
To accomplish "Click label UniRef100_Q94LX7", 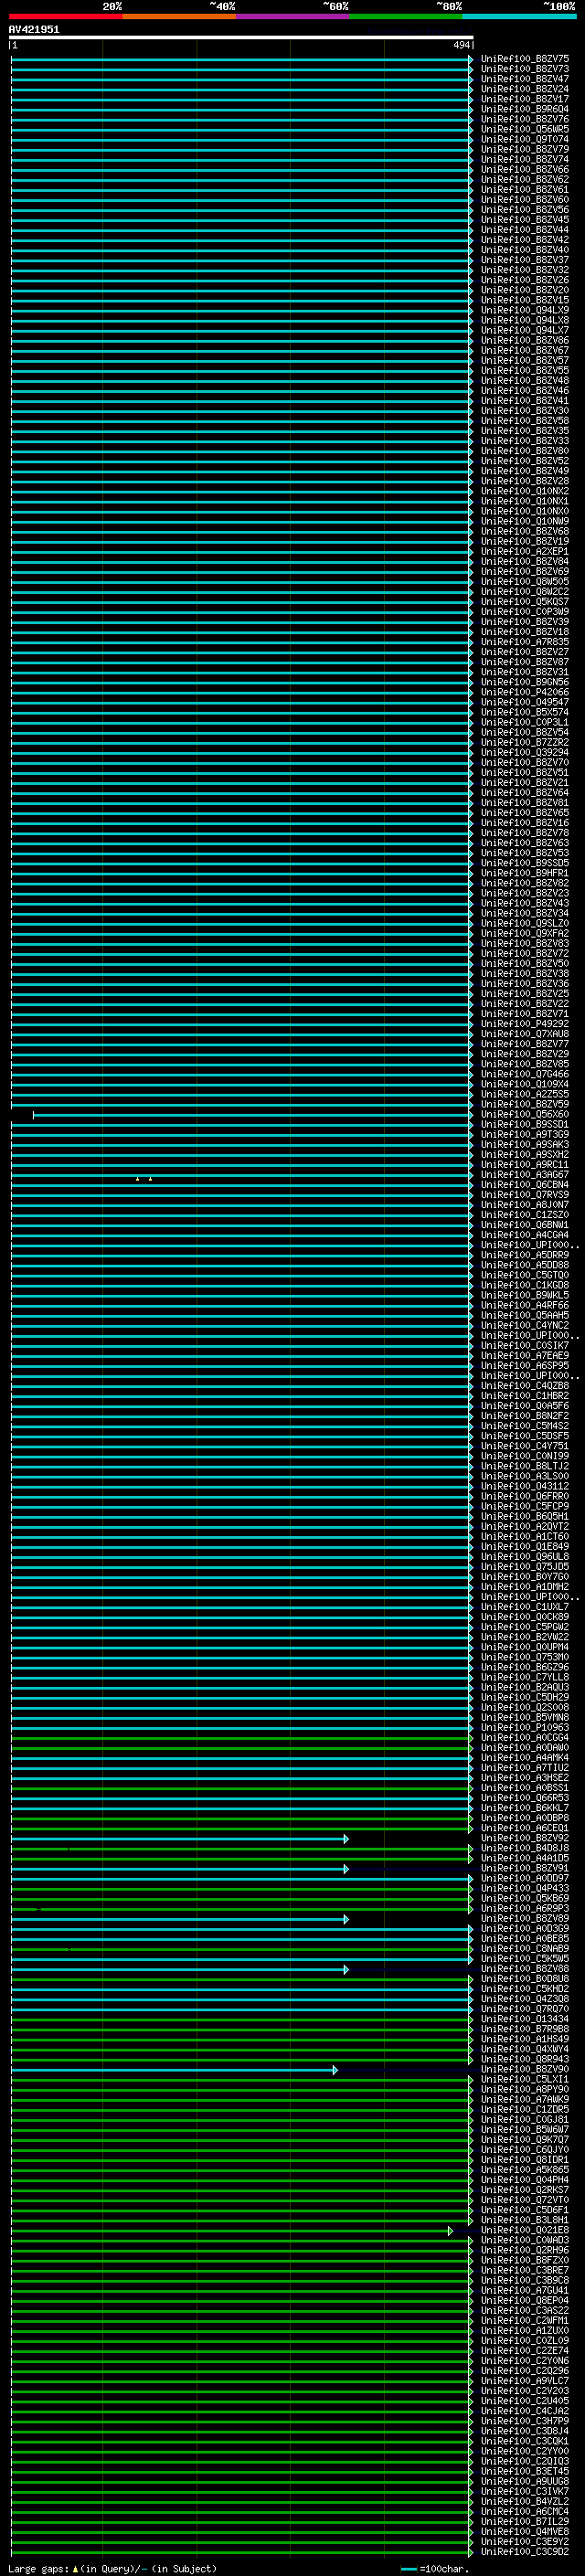I will pyautogui.click(x=525, y=330).
